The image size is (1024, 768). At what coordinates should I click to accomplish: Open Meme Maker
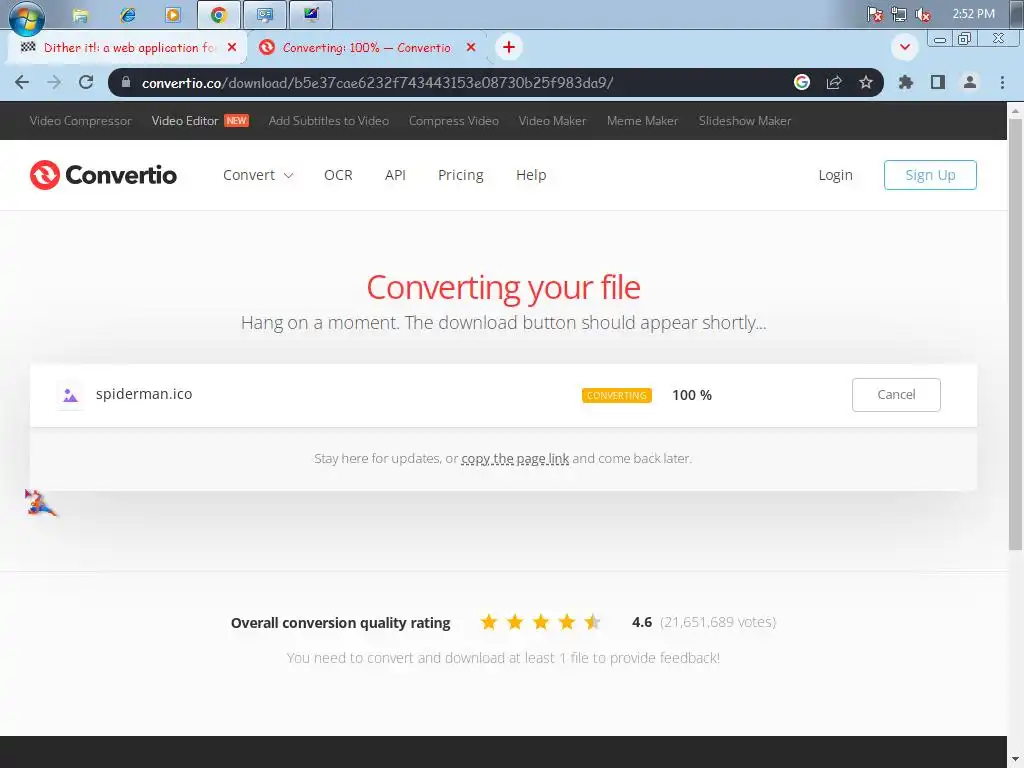pos(642,121)
